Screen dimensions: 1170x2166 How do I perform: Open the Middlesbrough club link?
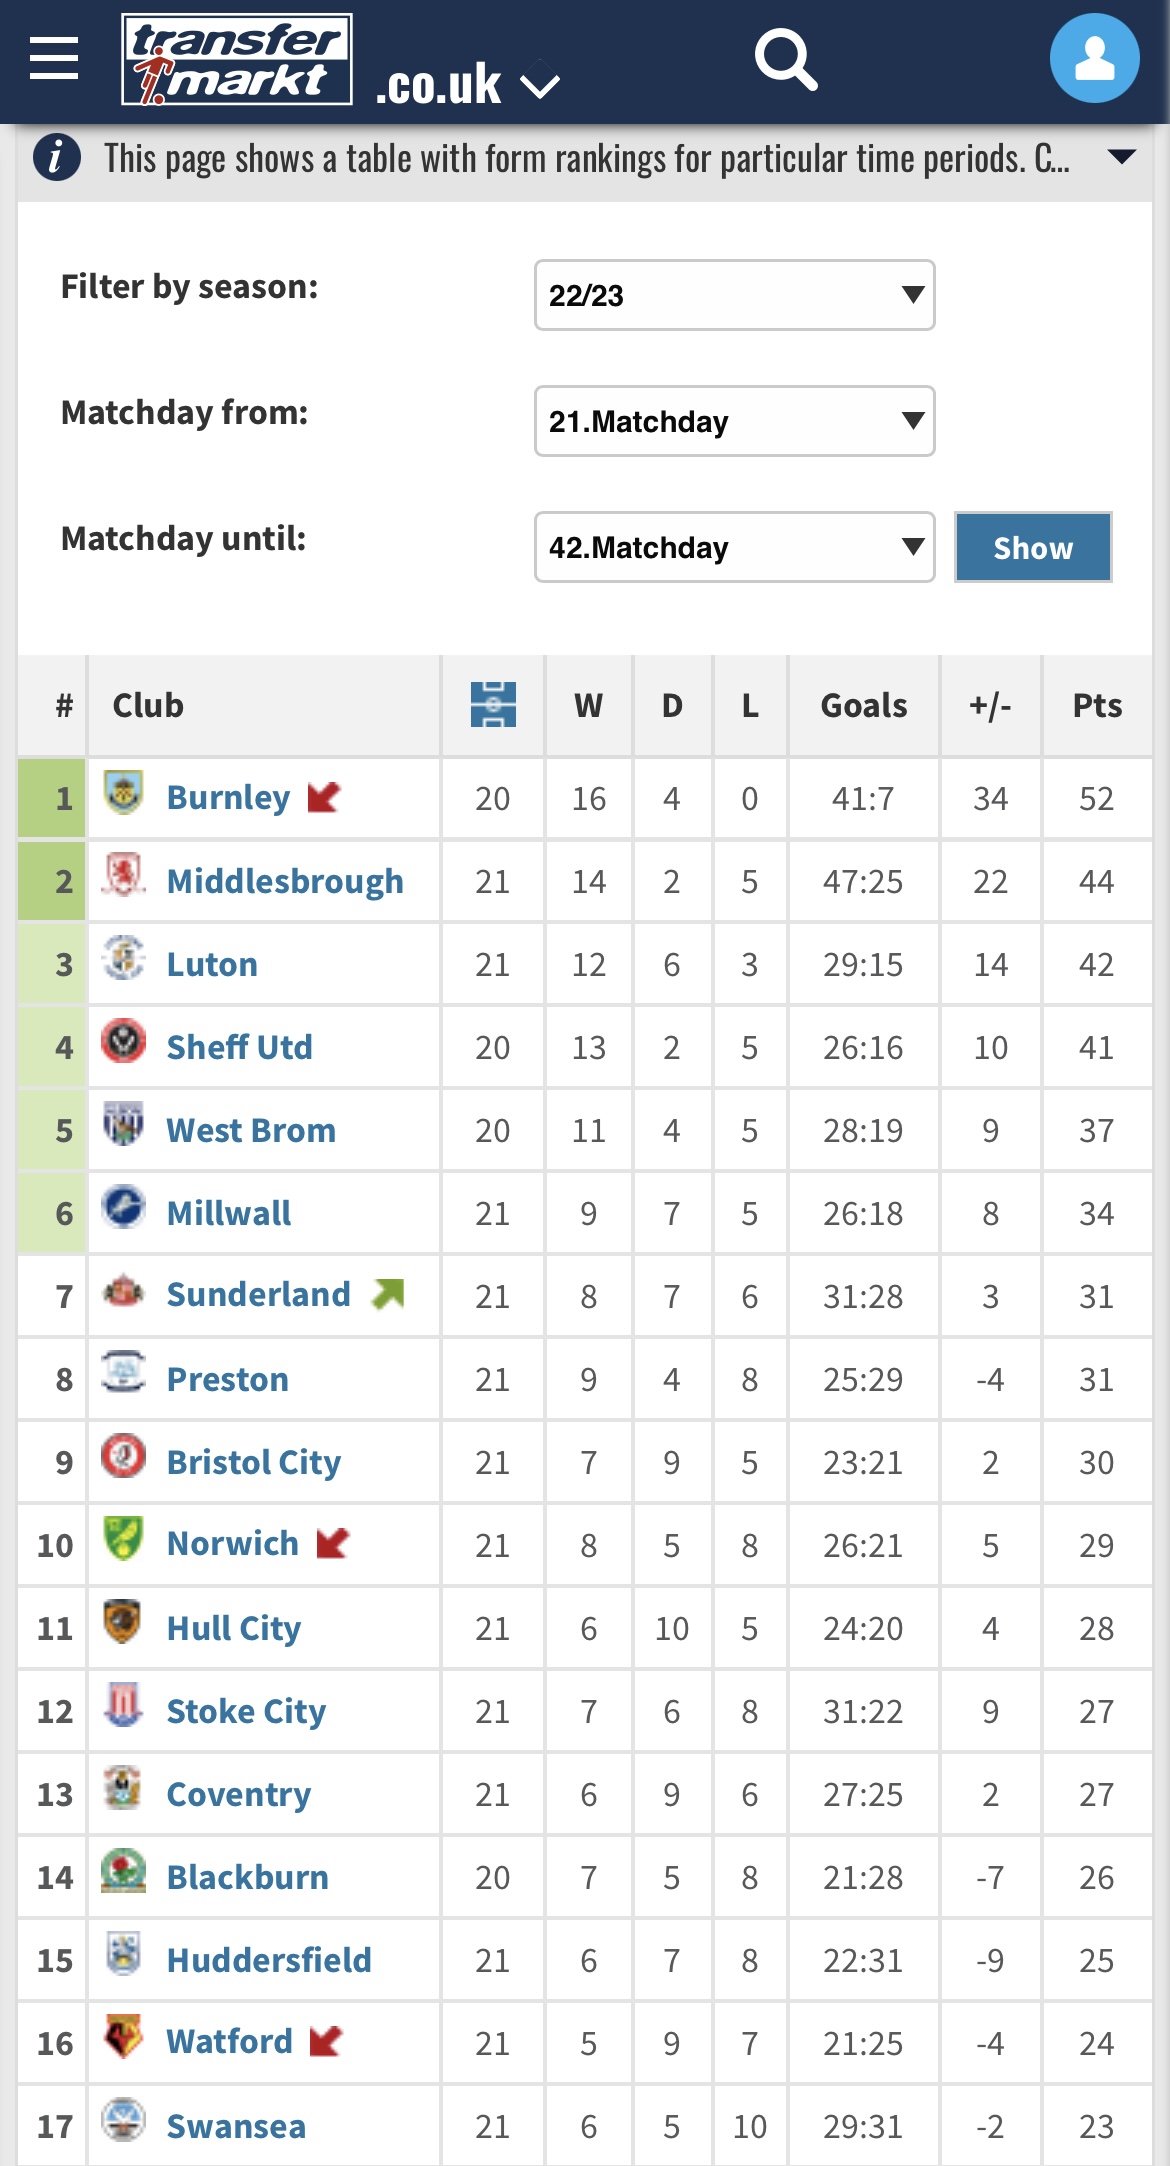(x=285, y=881)
